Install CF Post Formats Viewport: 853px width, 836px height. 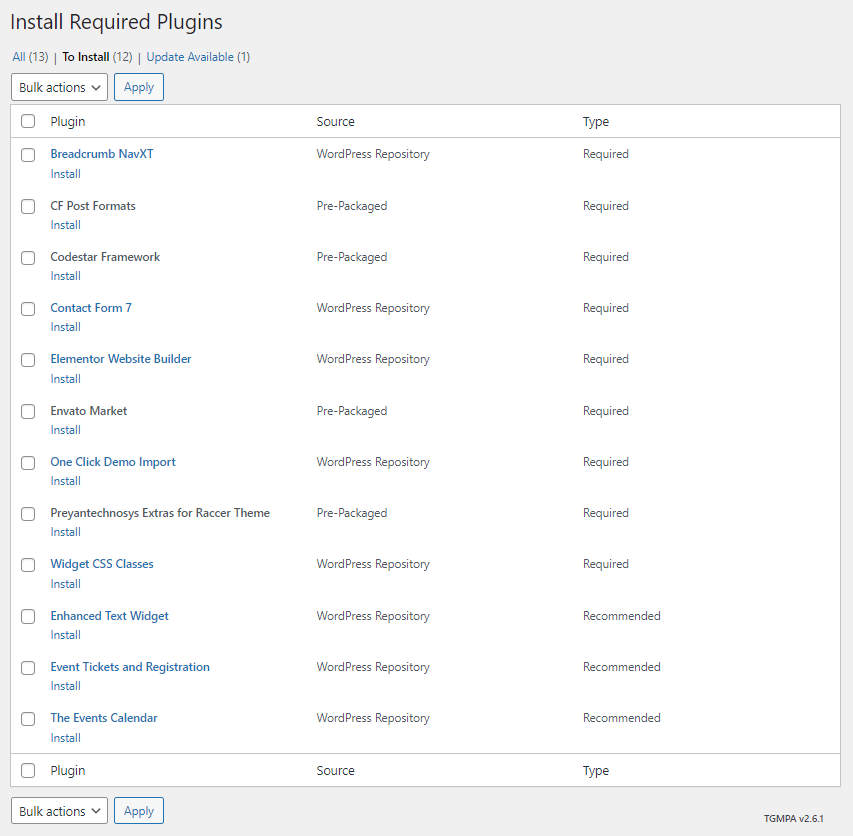click(65, 225)
